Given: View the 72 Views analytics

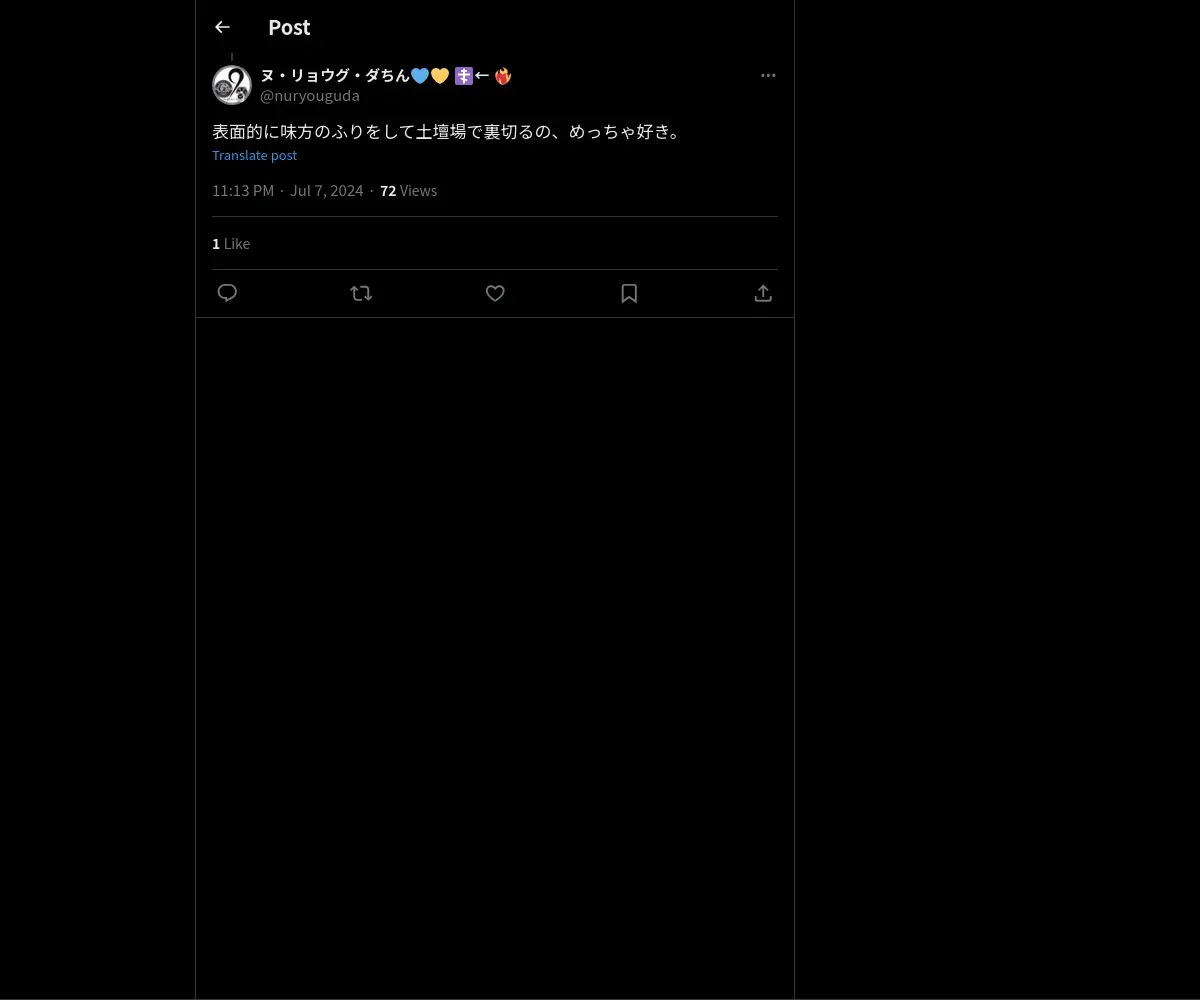Looking at the screenshot, I should click(x=408, y=190).
